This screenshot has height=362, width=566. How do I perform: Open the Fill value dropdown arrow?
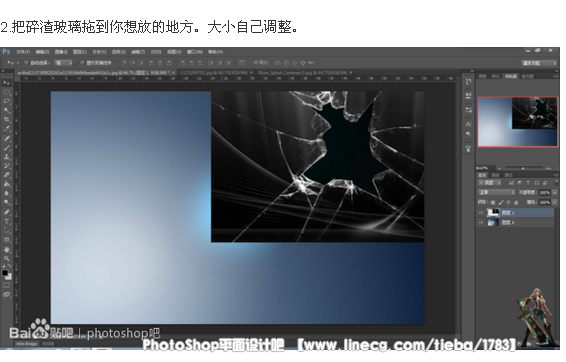[555, 202]
